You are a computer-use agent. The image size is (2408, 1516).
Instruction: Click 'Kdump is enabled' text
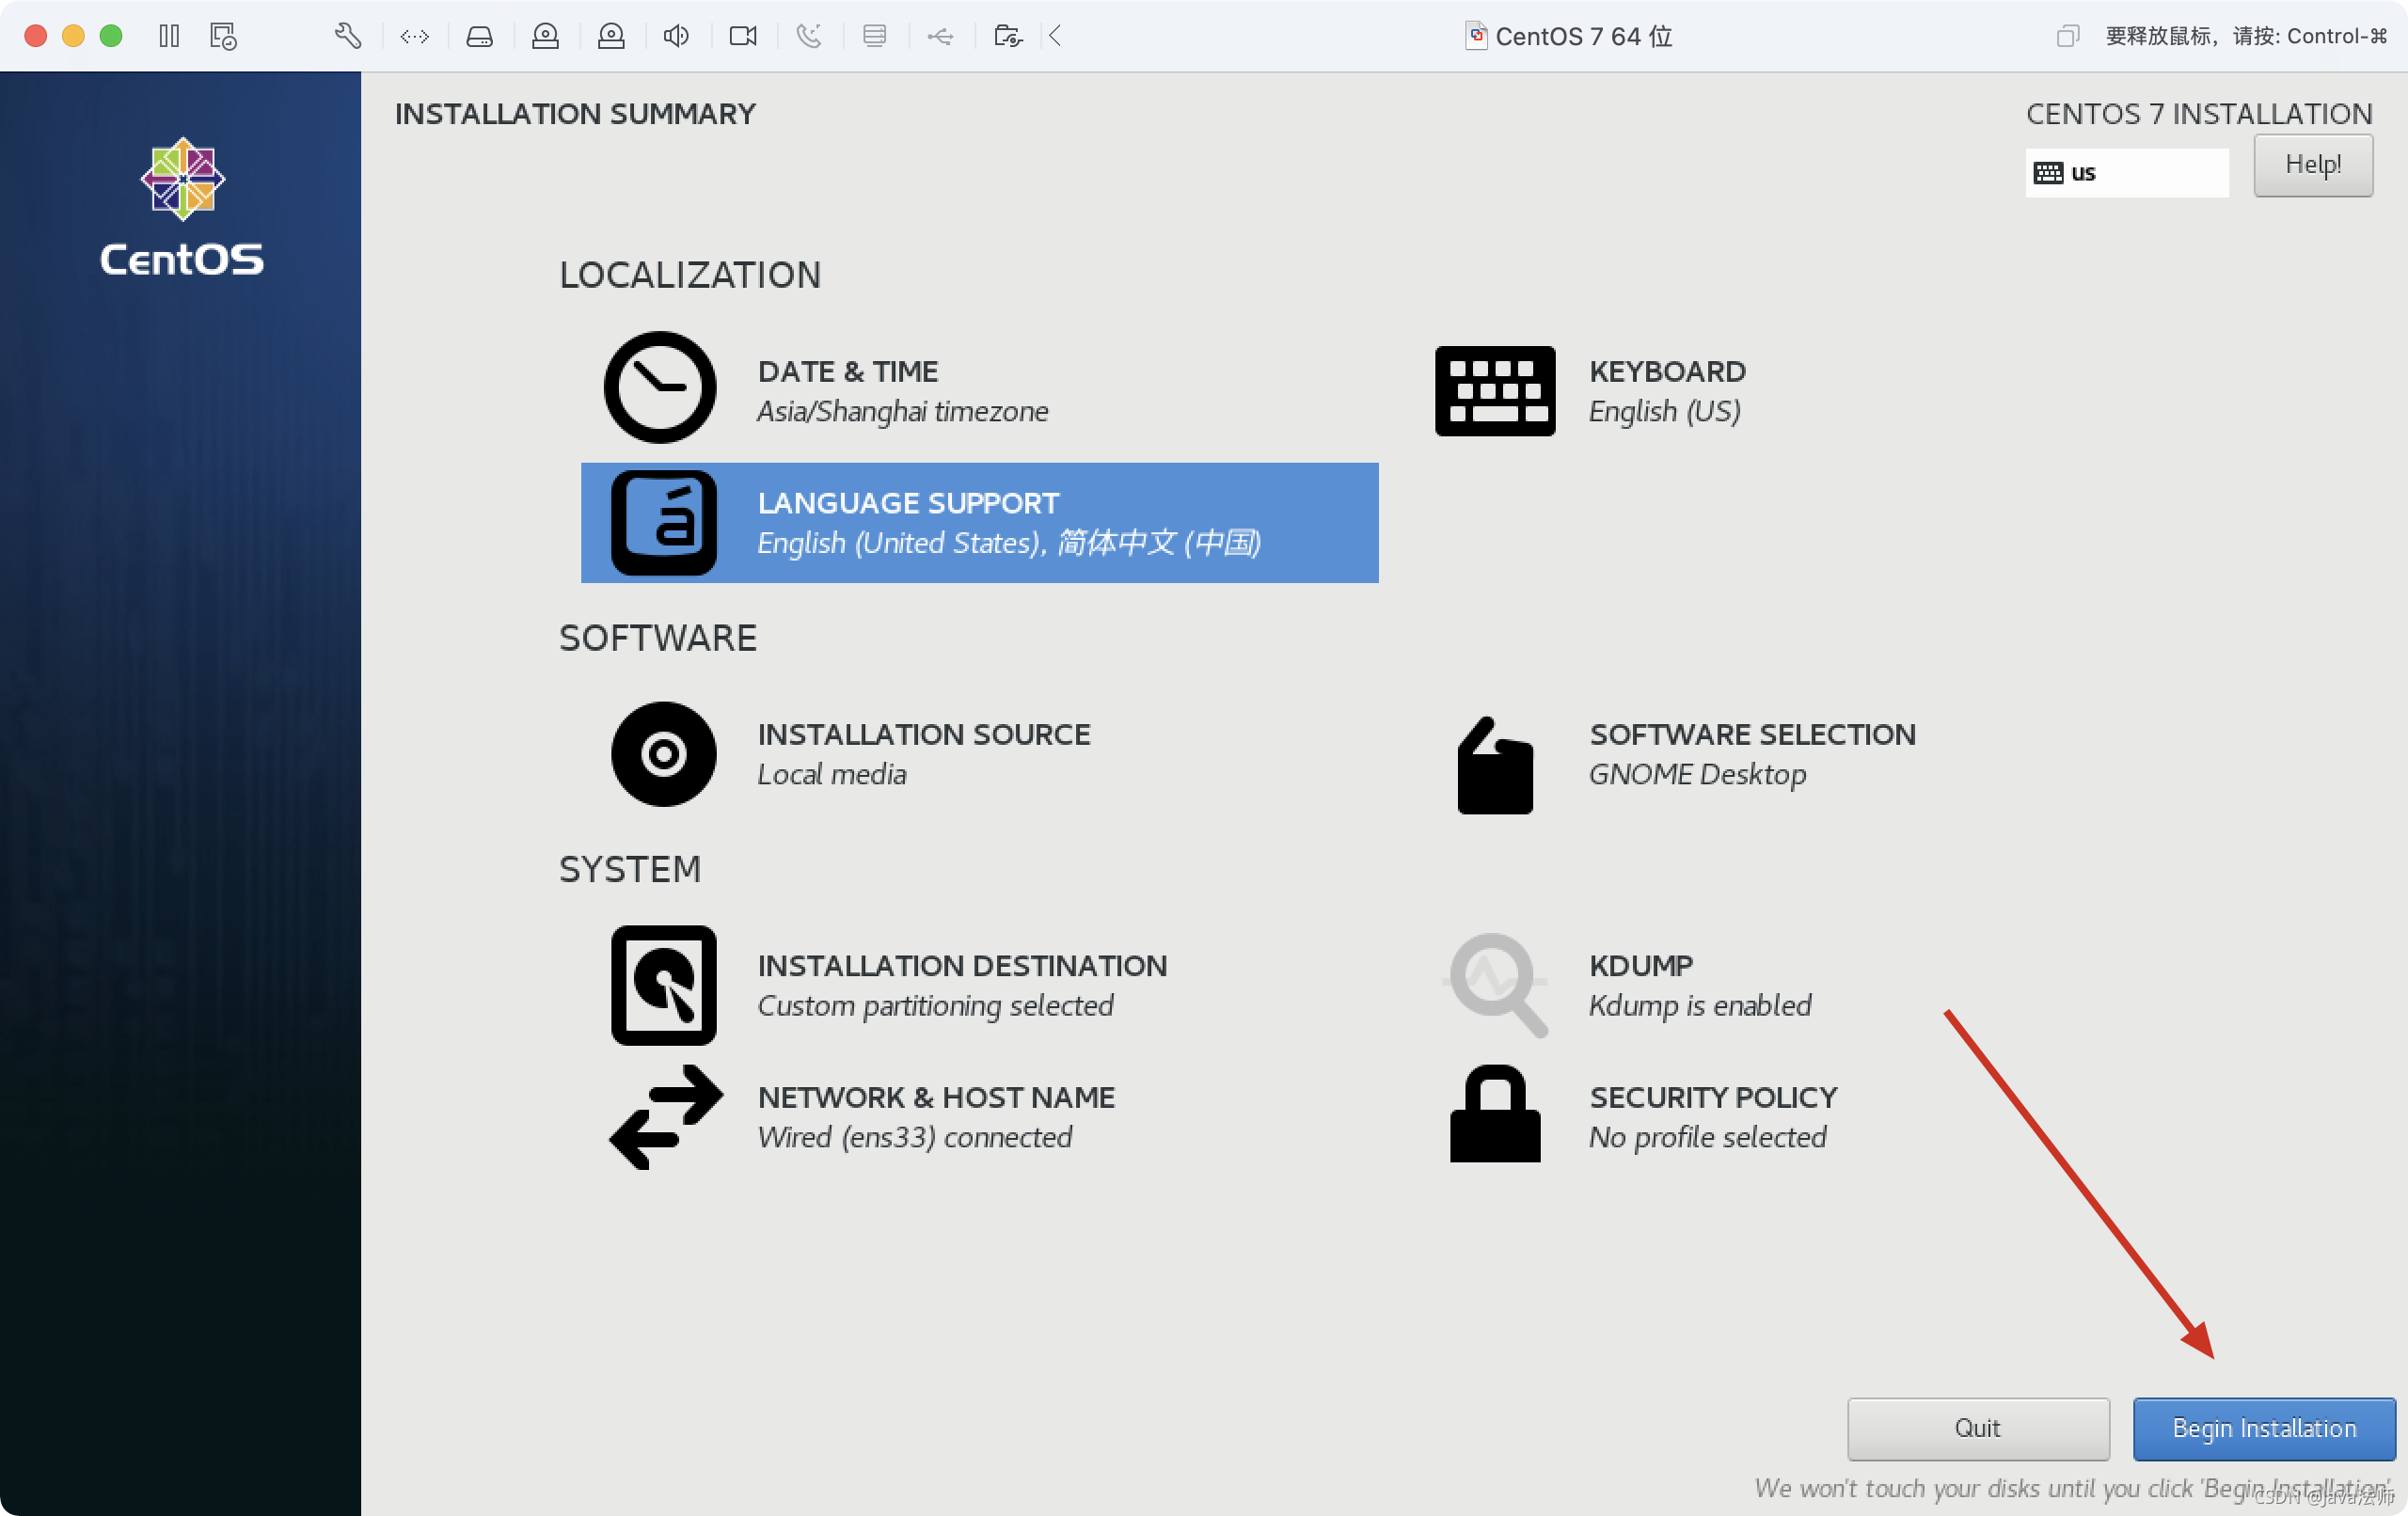point(1700,1007)
